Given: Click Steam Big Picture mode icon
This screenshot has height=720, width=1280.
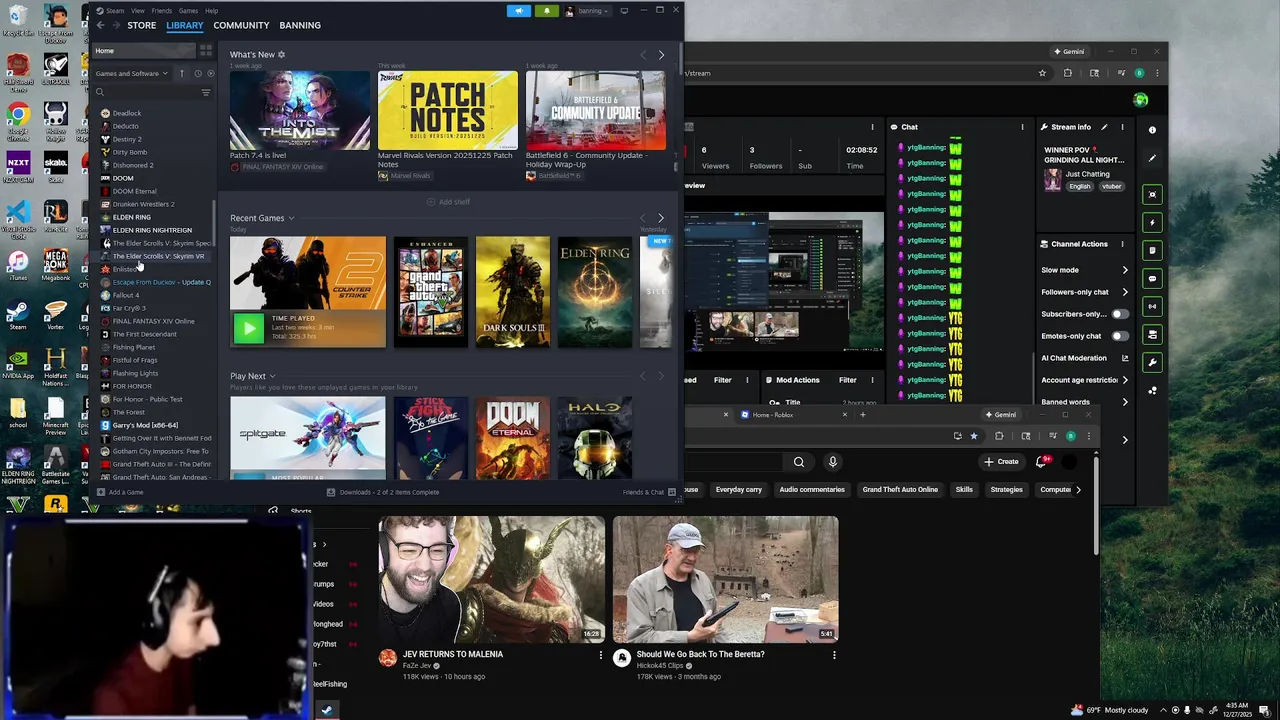Looking at the screenshot, I should pos(624,10).
